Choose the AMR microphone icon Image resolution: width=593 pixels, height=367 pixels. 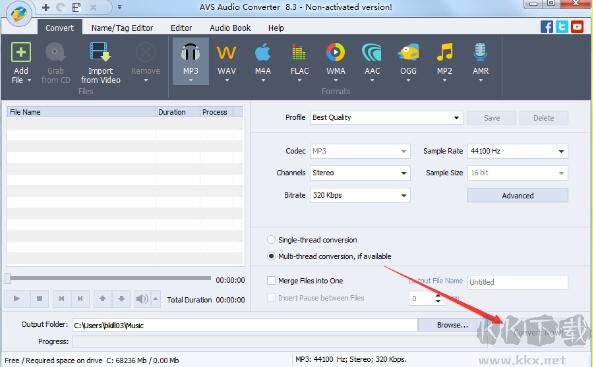point(480,52)
